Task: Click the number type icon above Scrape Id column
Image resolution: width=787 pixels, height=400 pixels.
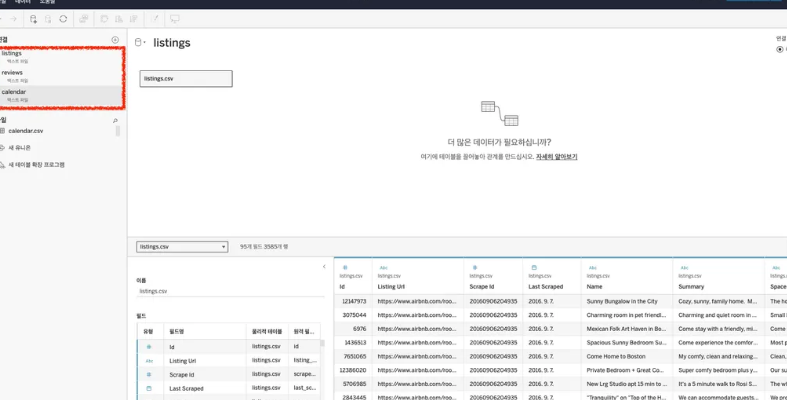Action: [x=475, y=268]
